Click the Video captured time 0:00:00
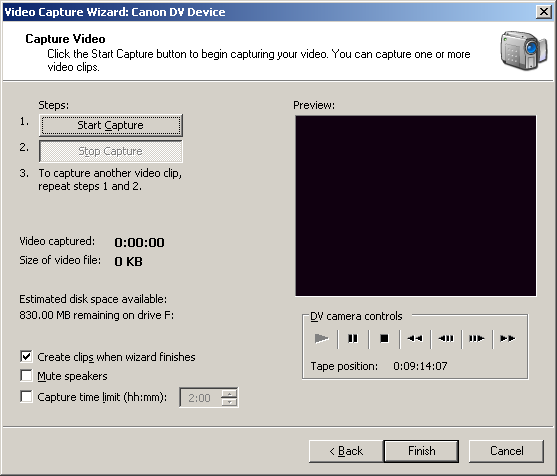 click(x=139, y=243)
